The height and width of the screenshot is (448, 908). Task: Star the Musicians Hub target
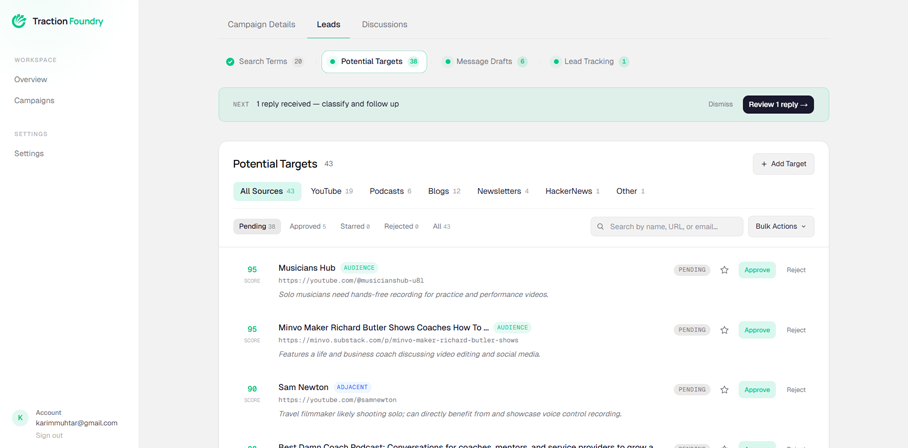click(724, 270)
